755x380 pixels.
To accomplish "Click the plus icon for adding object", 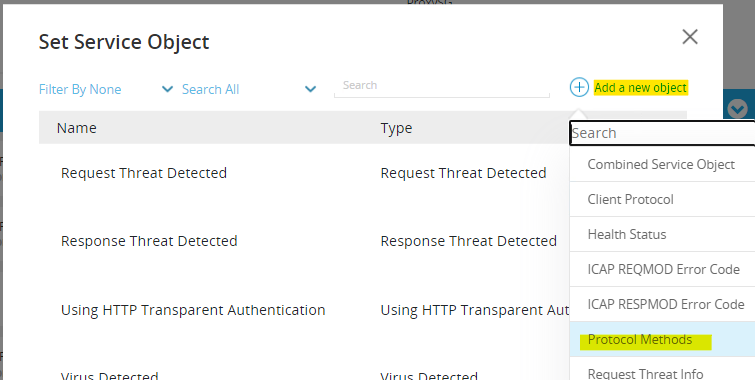I will pos(579,87).
